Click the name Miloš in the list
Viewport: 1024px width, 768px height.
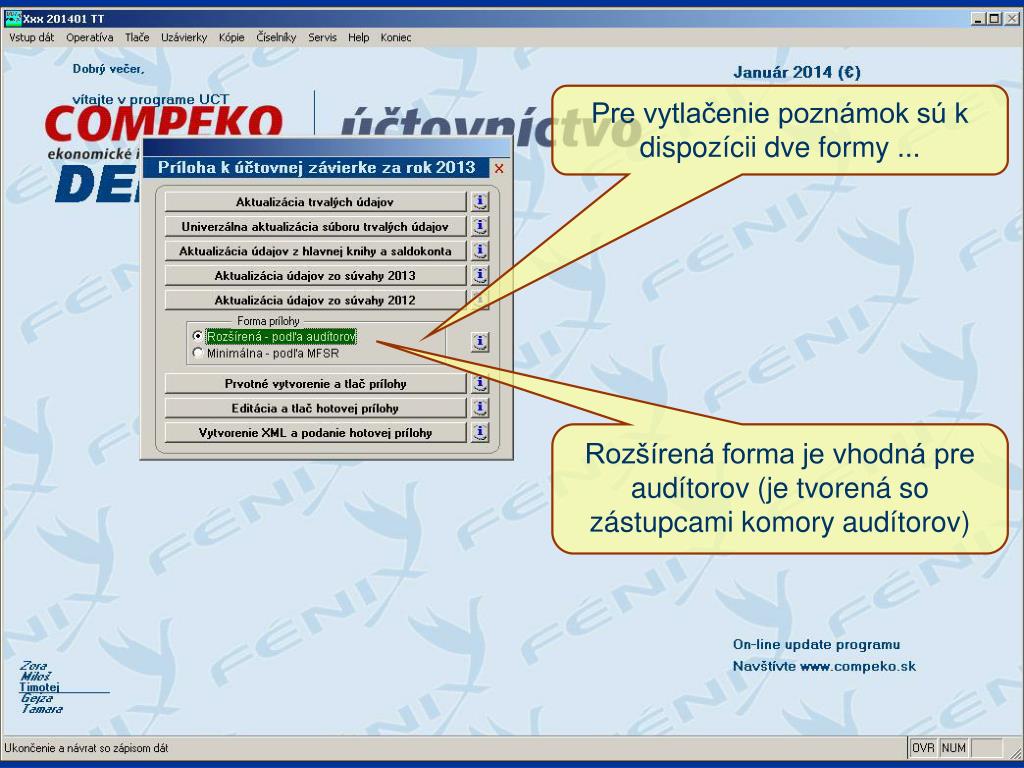click(35, 677)
